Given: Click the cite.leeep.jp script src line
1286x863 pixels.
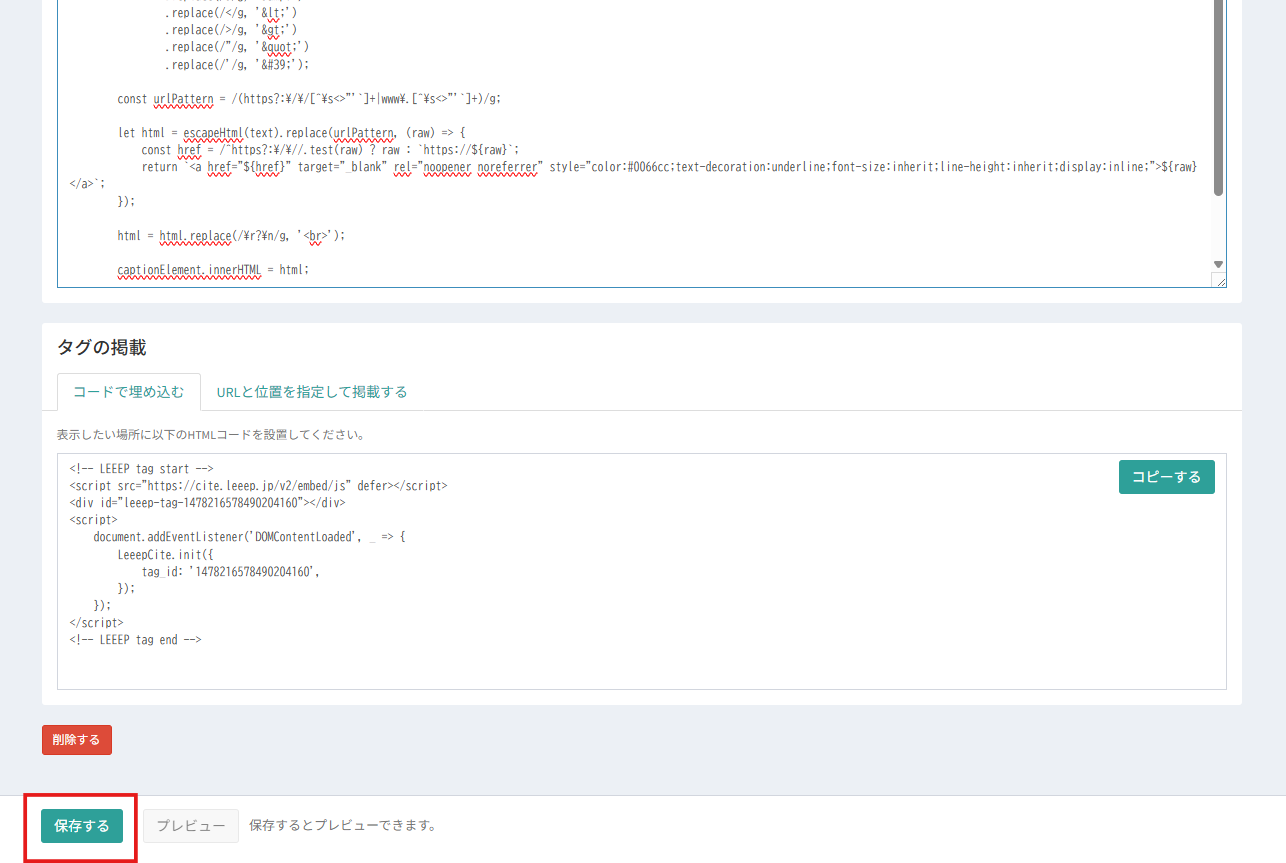Looking at the screenshot, I should pos(259,485).
